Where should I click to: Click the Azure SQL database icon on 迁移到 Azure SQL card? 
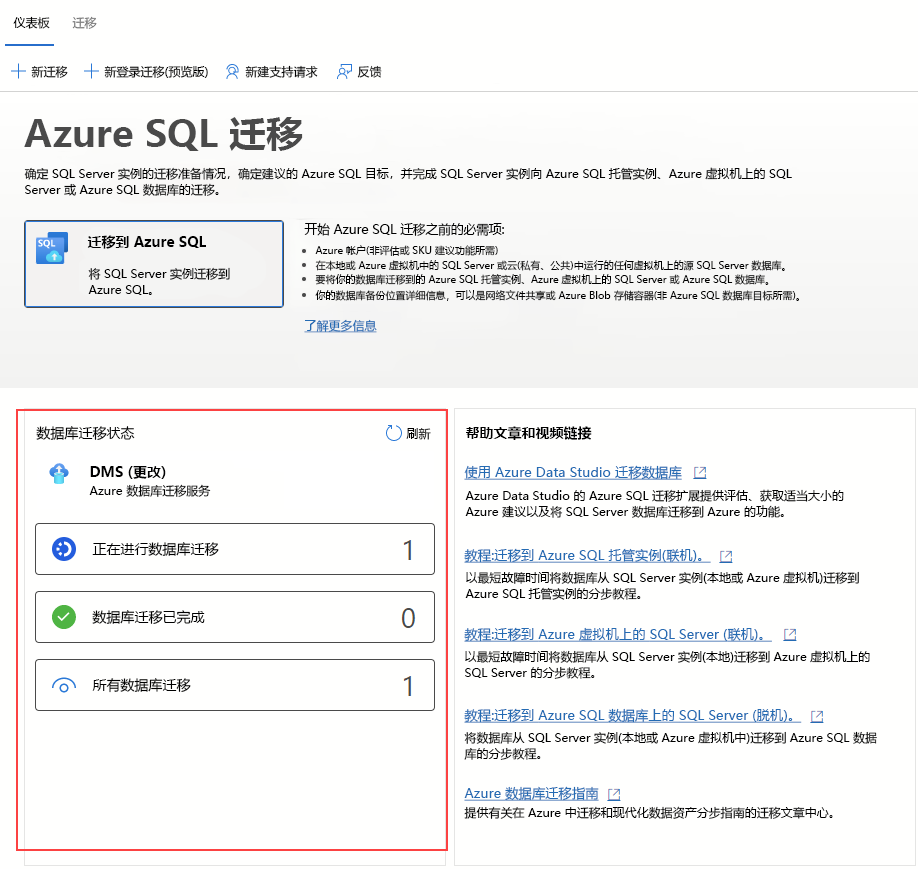pyautogui.click(x=50, y=249)
